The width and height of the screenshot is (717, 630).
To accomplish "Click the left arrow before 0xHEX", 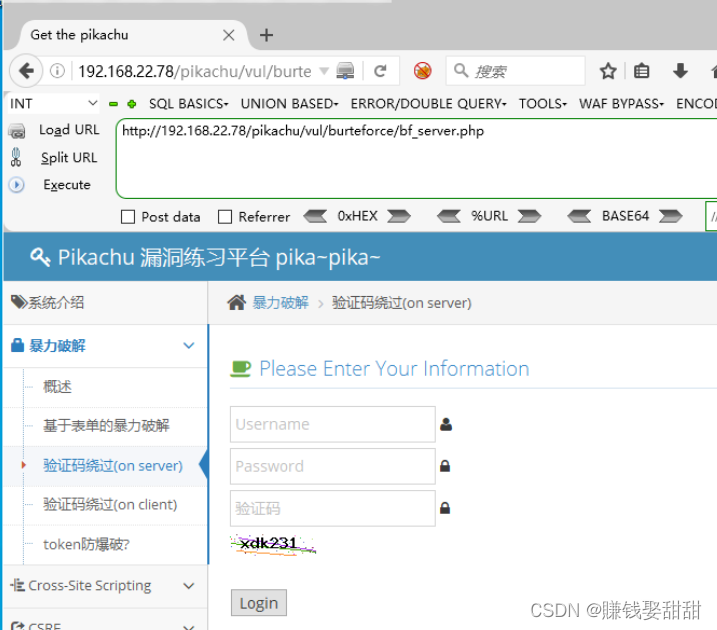I will [x=315, y=216].
